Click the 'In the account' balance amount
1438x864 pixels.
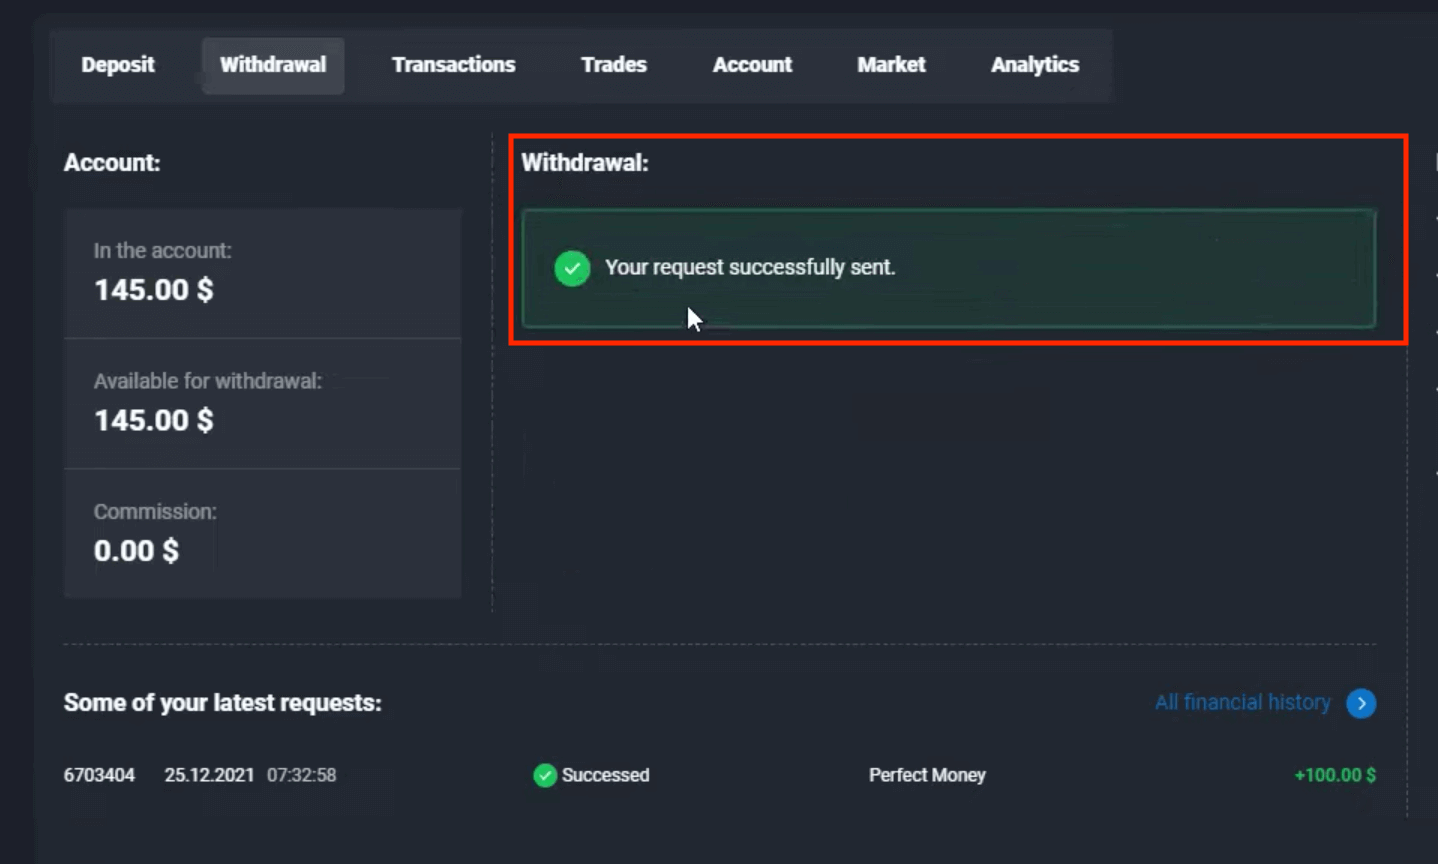tap(154, 290)
